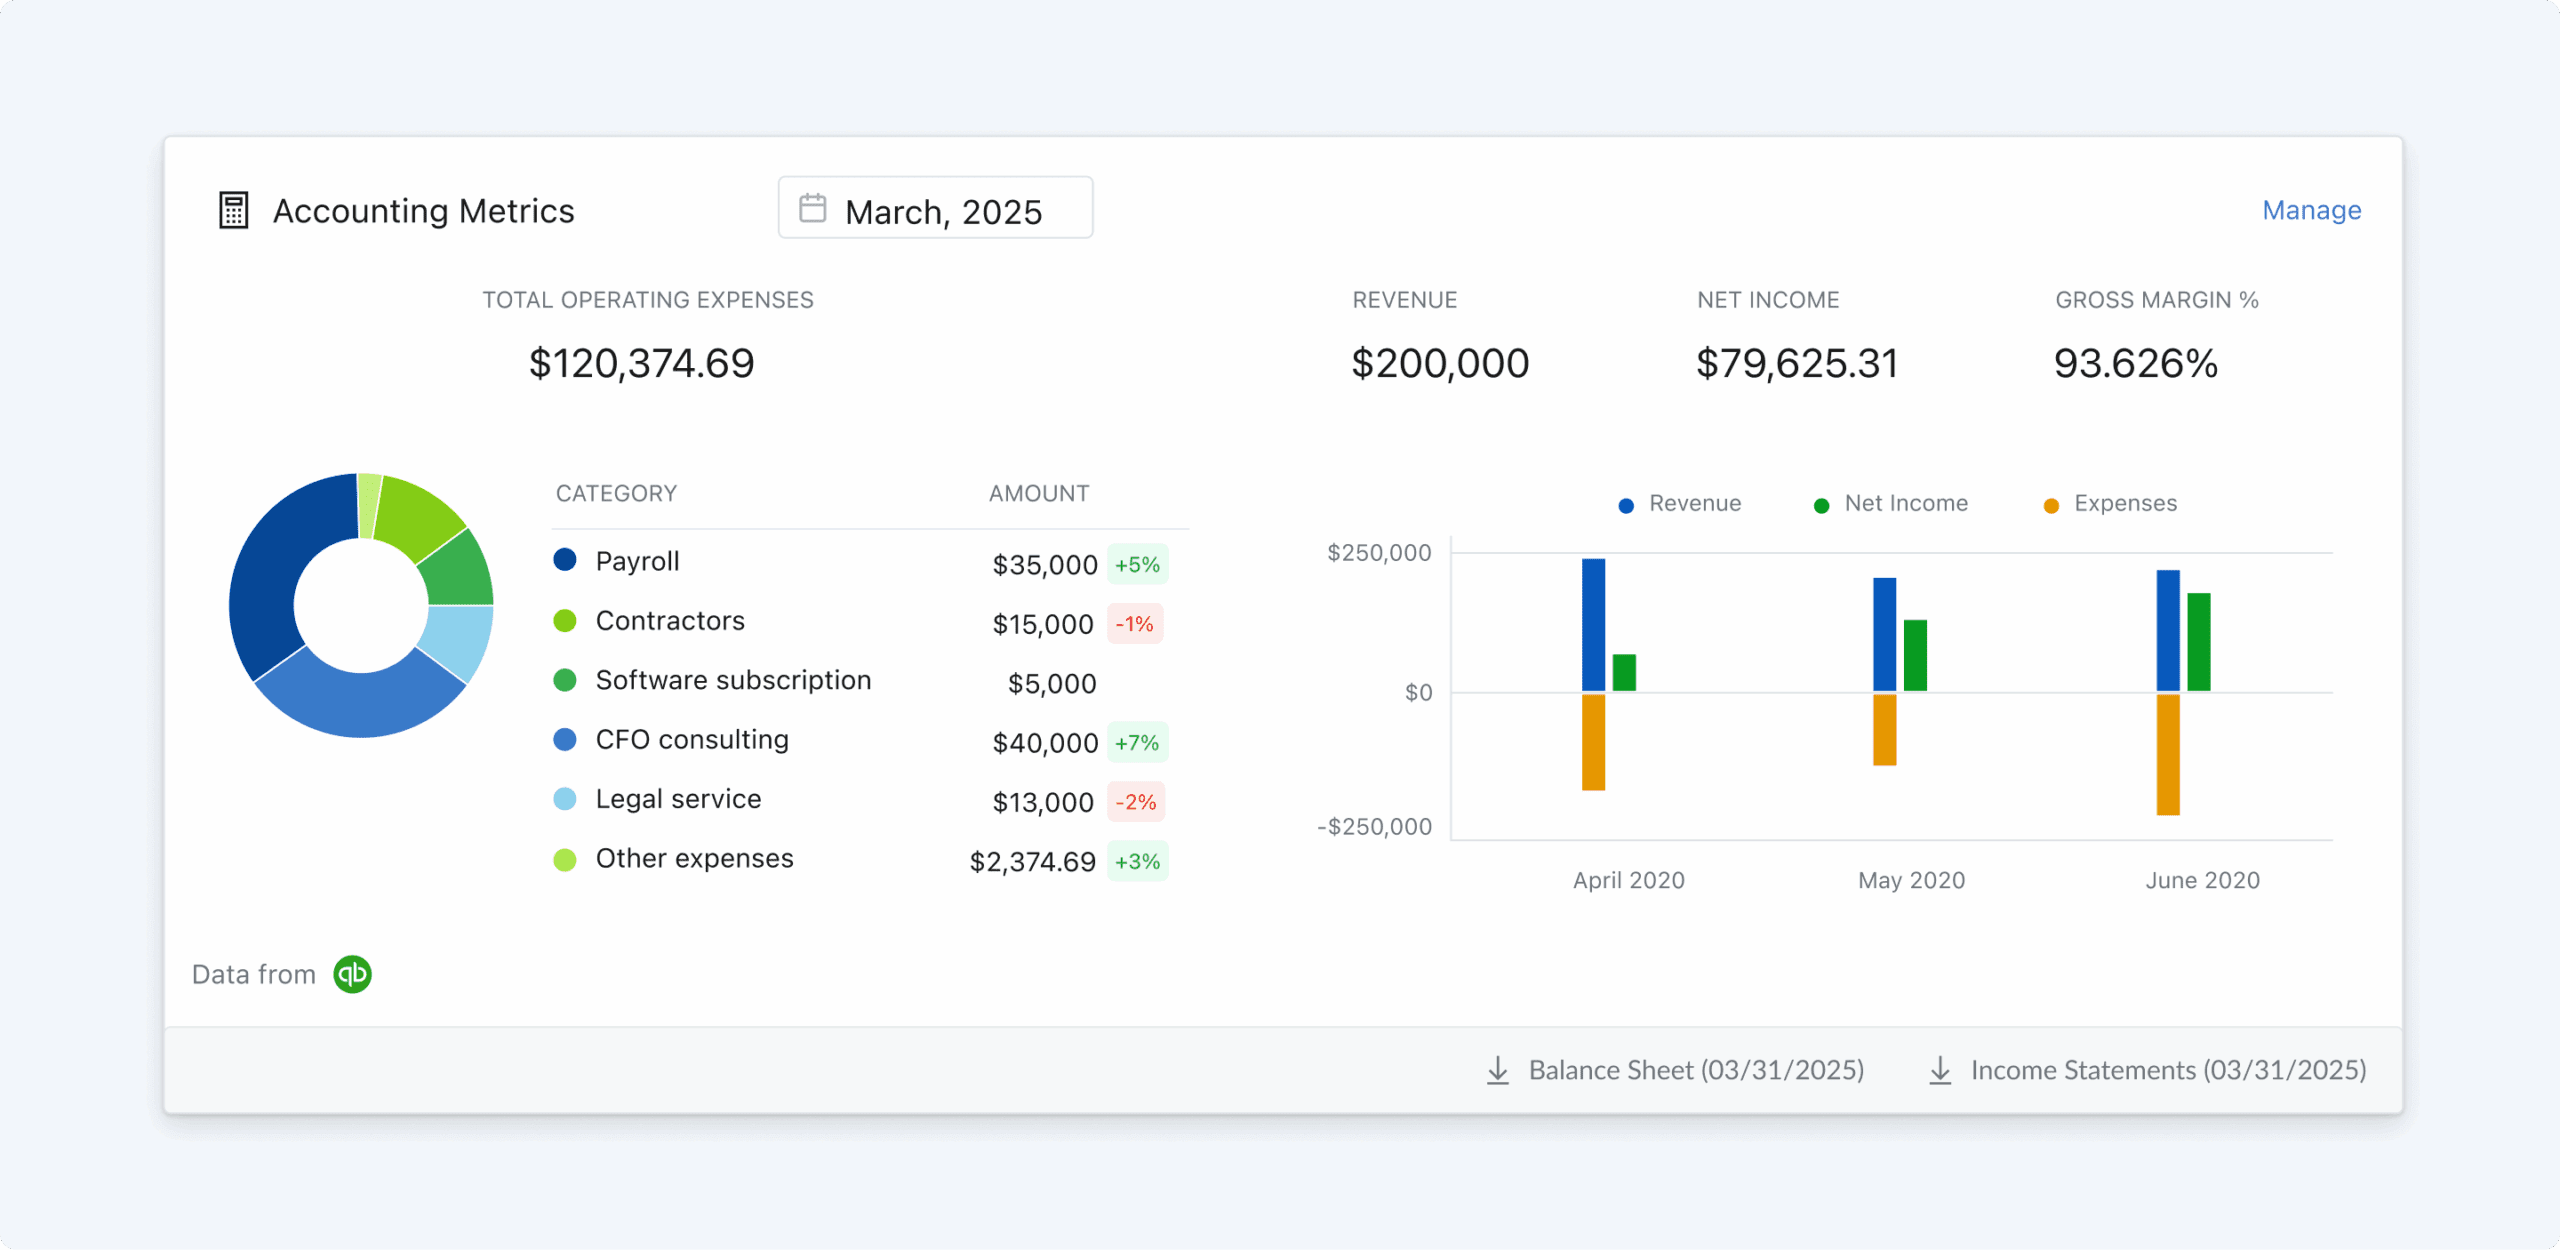The width and height of the screenshot is (2560, 1250).
Task: Click the June 2020 orange expenses bar
Action: (x=2167, y=755)
